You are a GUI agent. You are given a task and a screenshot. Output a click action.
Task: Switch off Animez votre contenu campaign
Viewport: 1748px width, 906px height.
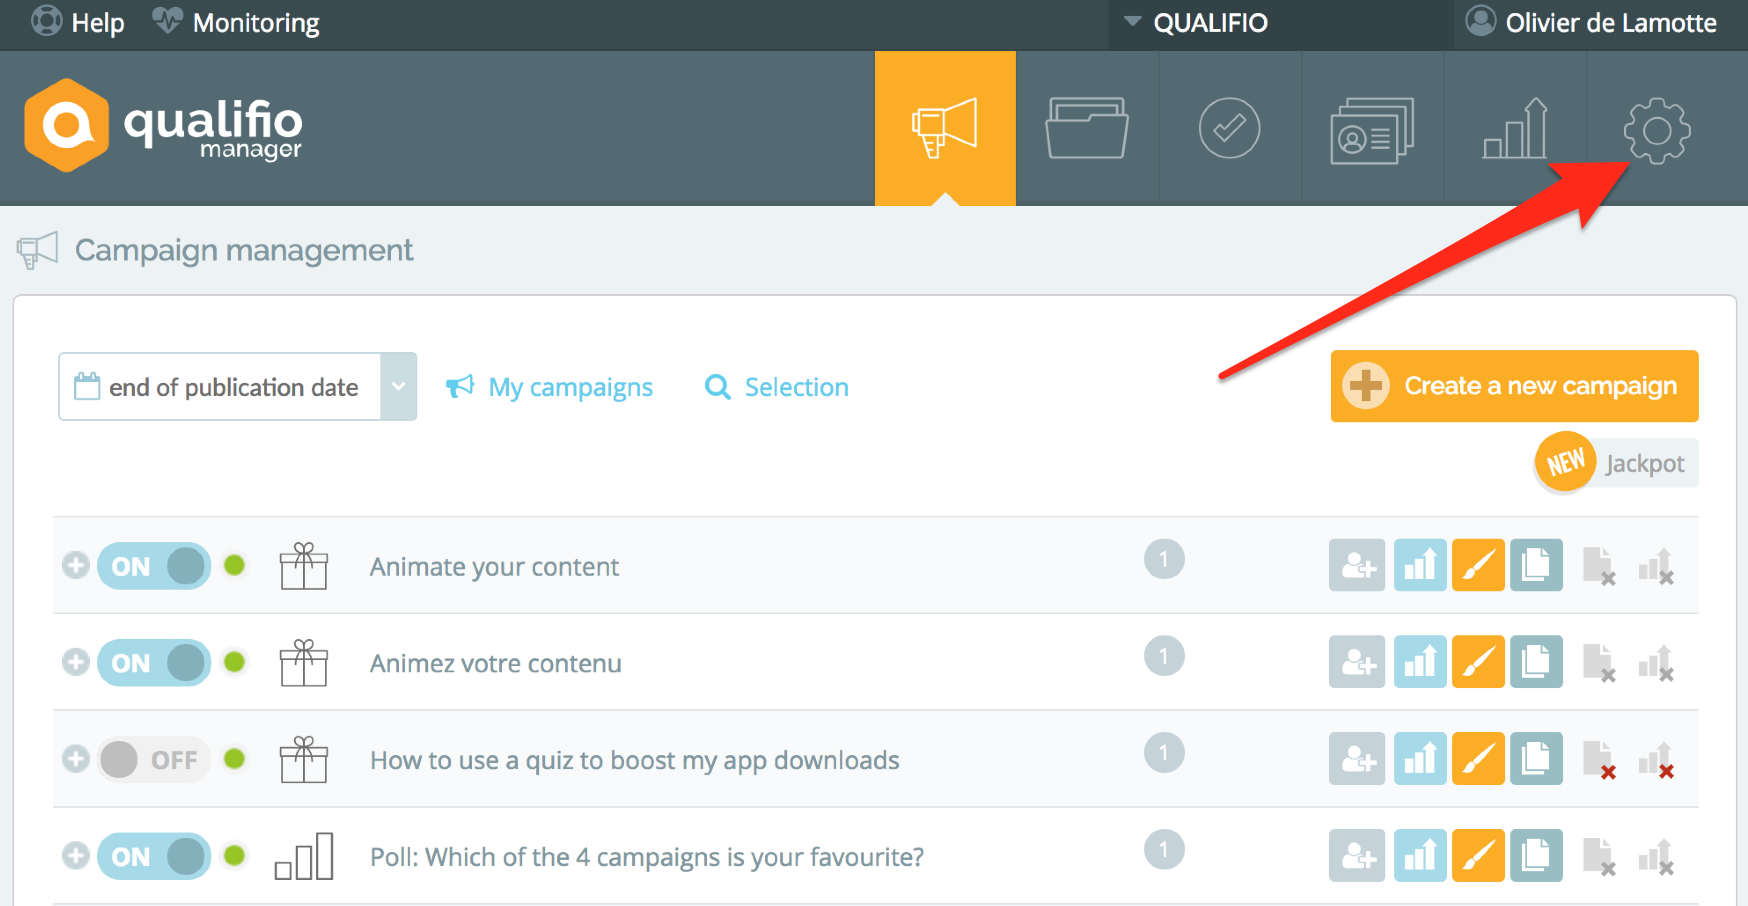(154, 663)
